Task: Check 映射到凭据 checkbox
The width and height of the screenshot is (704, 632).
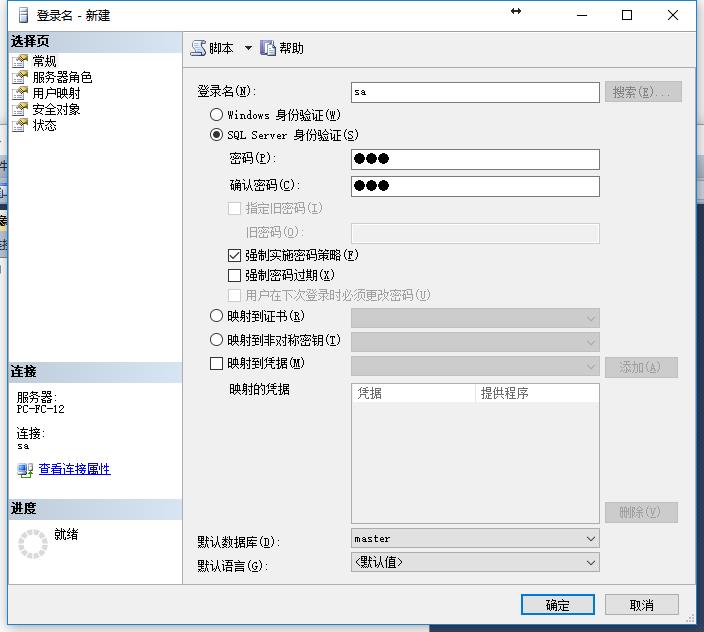Action: [216, 363]
